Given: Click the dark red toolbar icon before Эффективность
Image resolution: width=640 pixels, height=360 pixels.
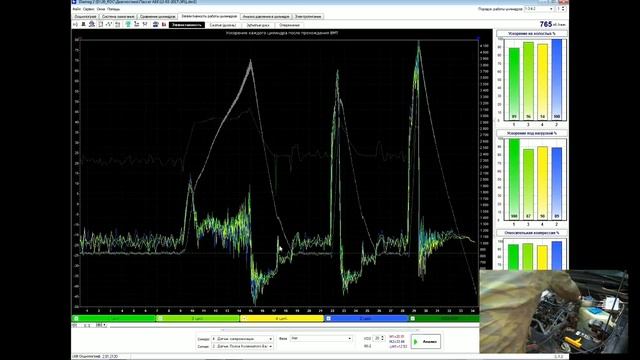Looking at the screenshot, I should (164, 25).
